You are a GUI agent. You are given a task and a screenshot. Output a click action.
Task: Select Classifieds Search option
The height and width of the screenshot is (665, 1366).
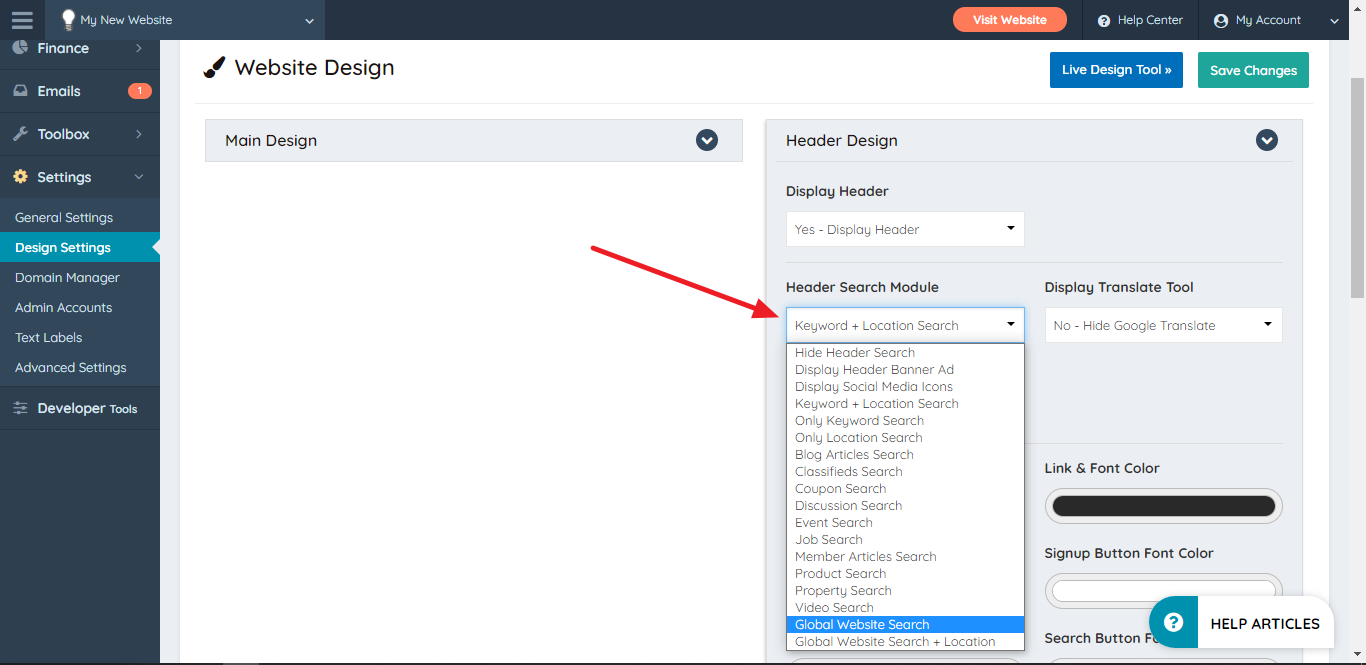(905, 471)
